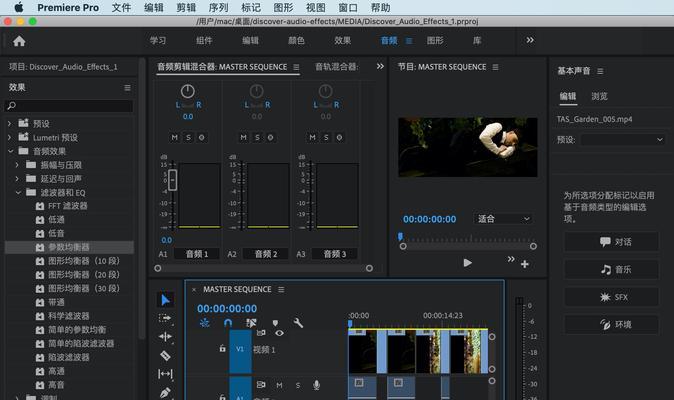Open the Essential Sound panel menu
The height and width of the screenshot is (400, 674).
(x=600, y=71)
